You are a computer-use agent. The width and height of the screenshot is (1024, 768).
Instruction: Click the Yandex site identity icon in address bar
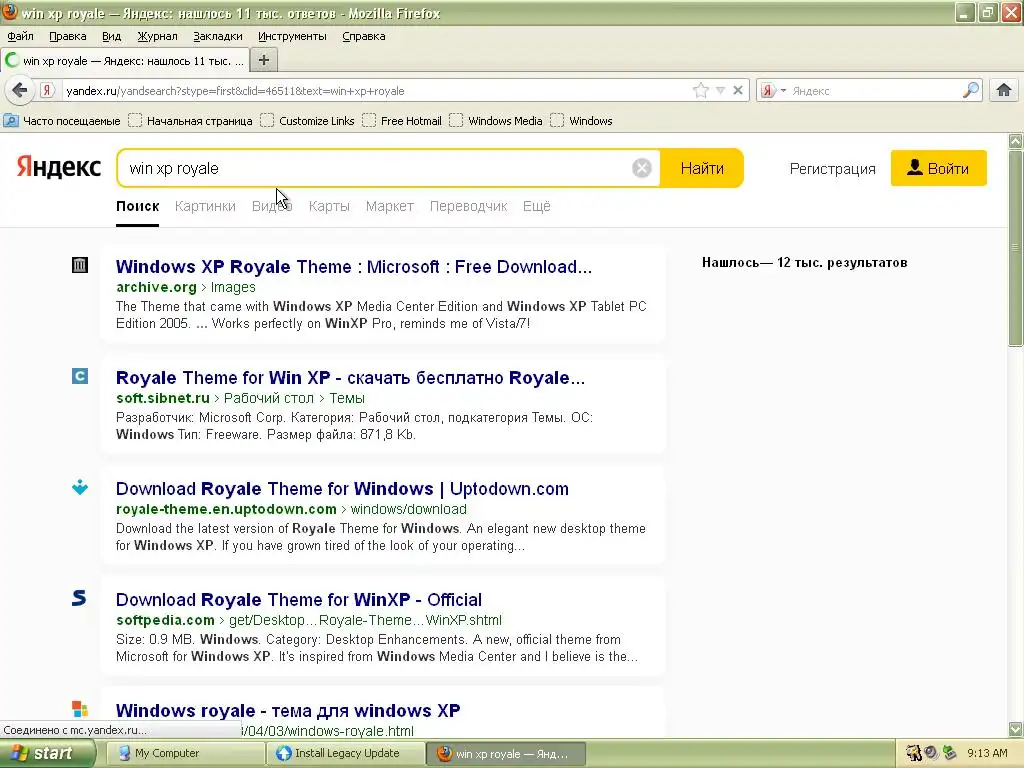tap(47, 90)
